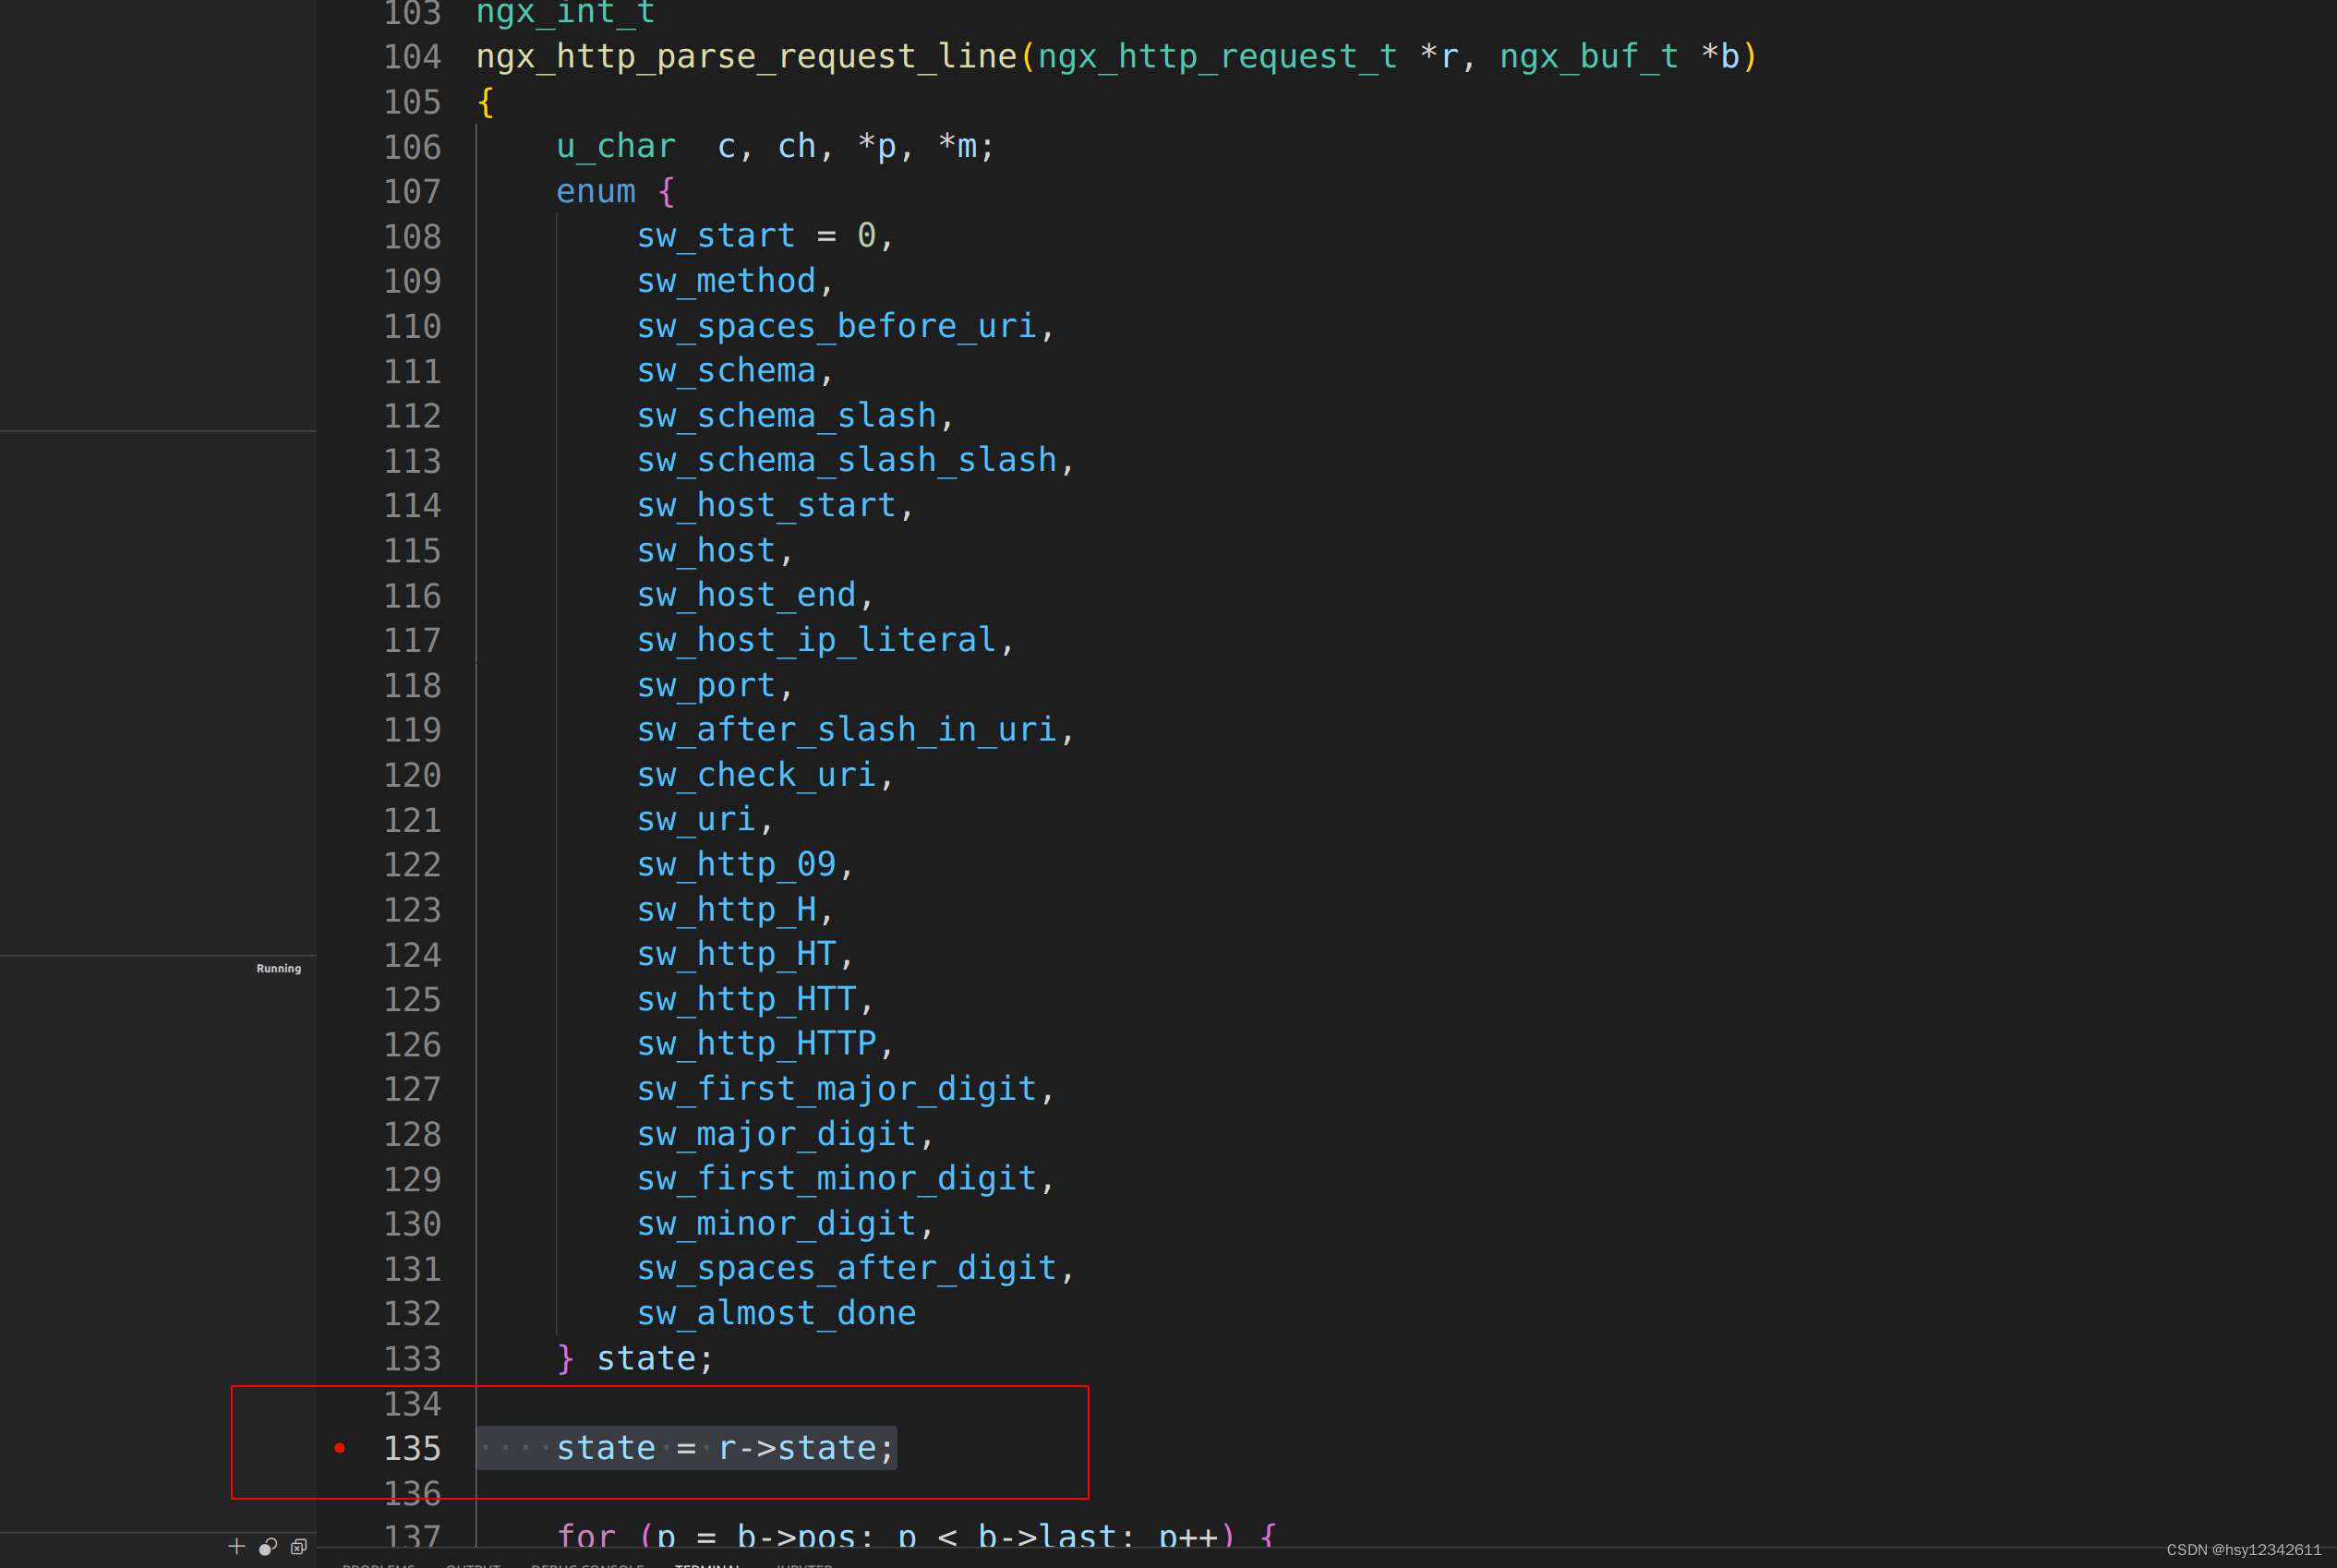Click the ngx_http_request_t parameter type
This screenshot has height=1568, width=2337.
pyautogui.click(x=1217, y=57)
